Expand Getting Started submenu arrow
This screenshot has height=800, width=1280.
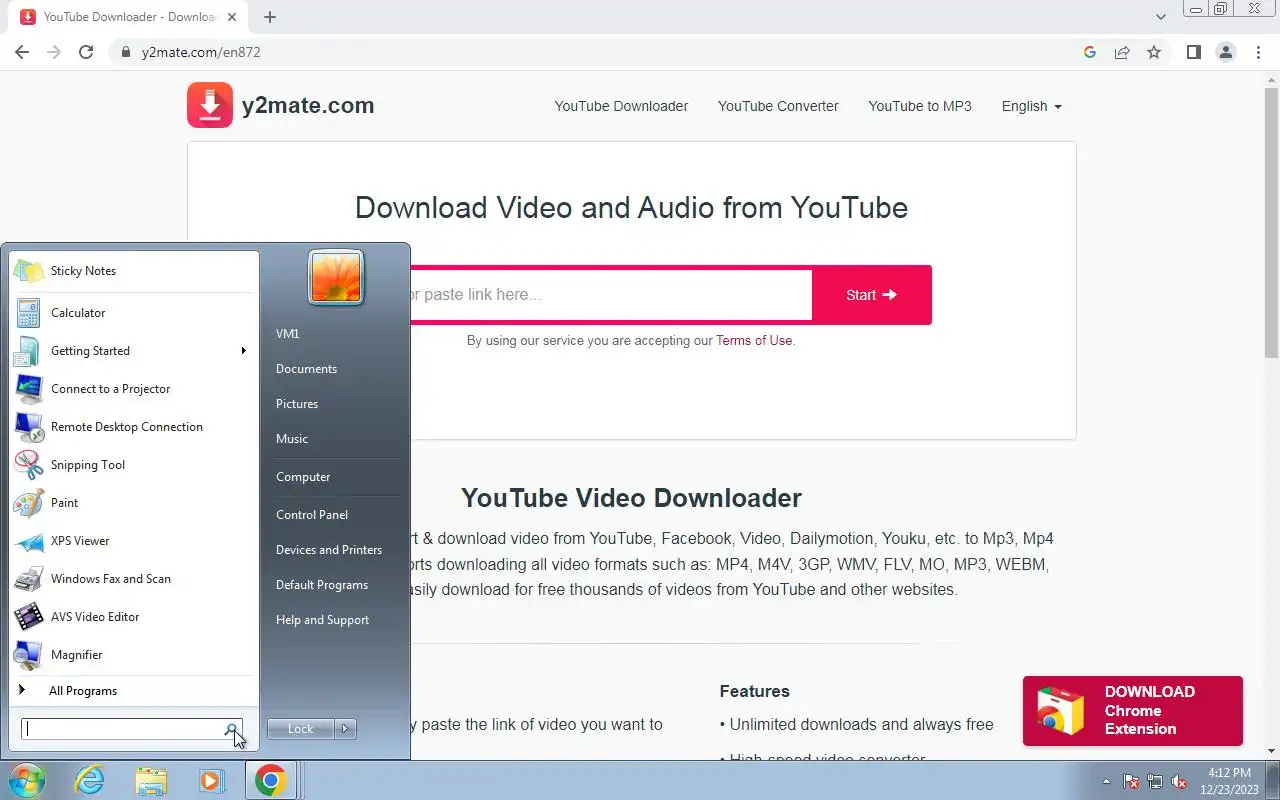[x=243, y=351]
